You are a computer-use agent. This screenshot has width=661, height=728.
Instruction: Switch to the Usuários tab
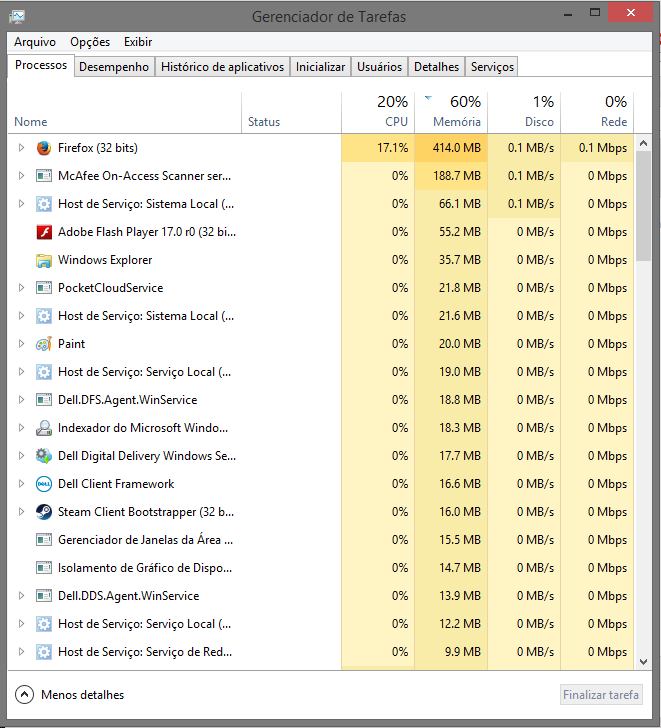tap(379, 67)
